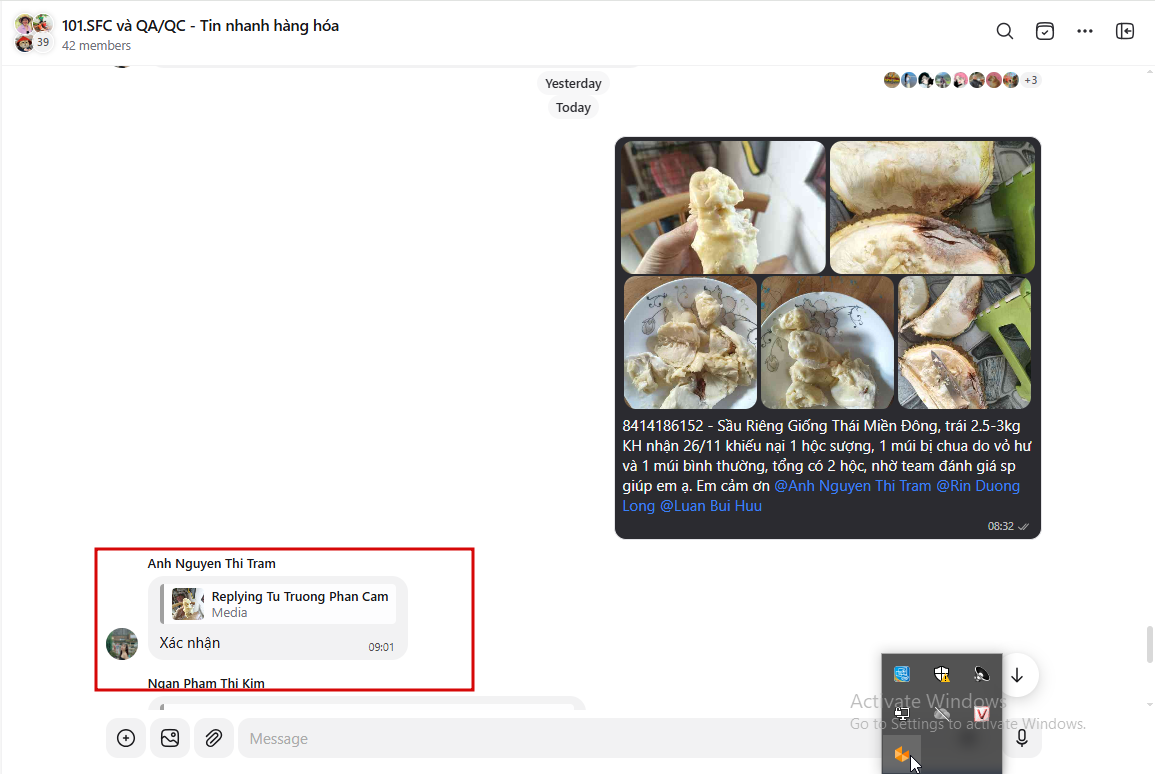Click the small thumbnail in reply quote
Screen dimensions: 1155x774
[187, 604]
